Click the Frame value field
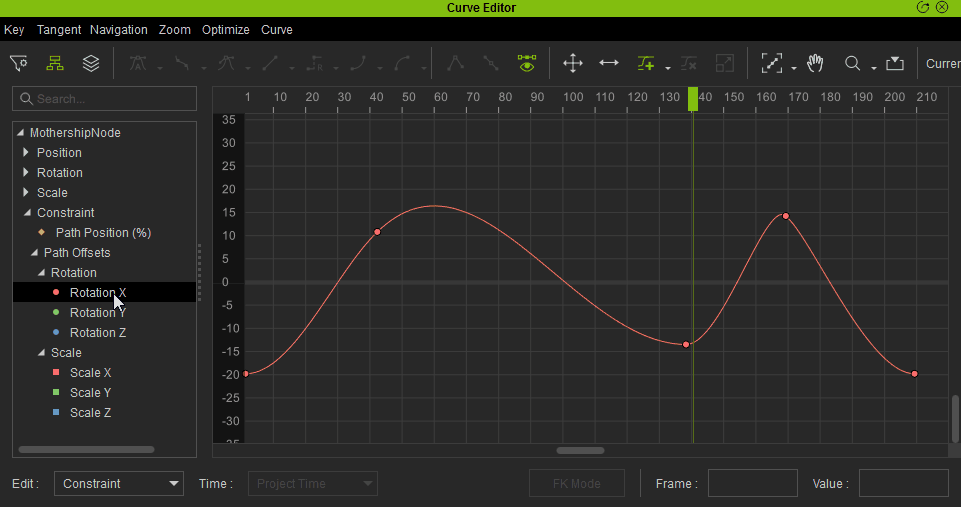 coord(753,483)
